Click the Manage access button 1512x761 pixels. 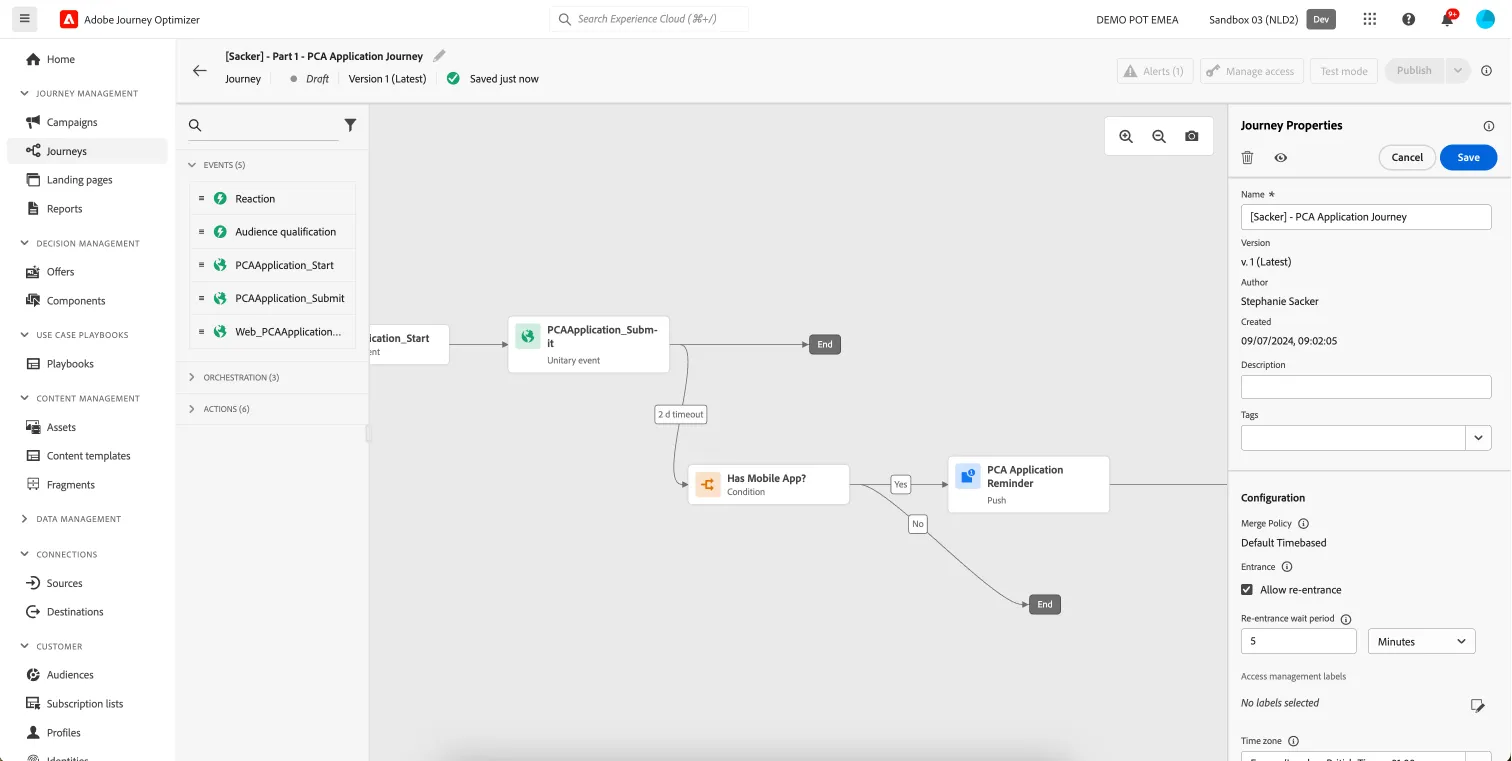[1251, 71]
